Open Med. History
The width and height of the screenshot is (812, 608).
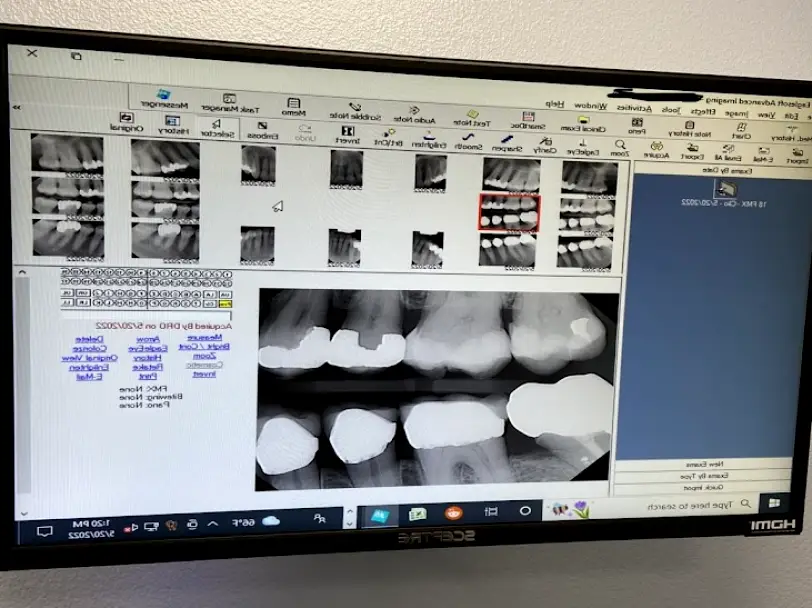[790, 134]
